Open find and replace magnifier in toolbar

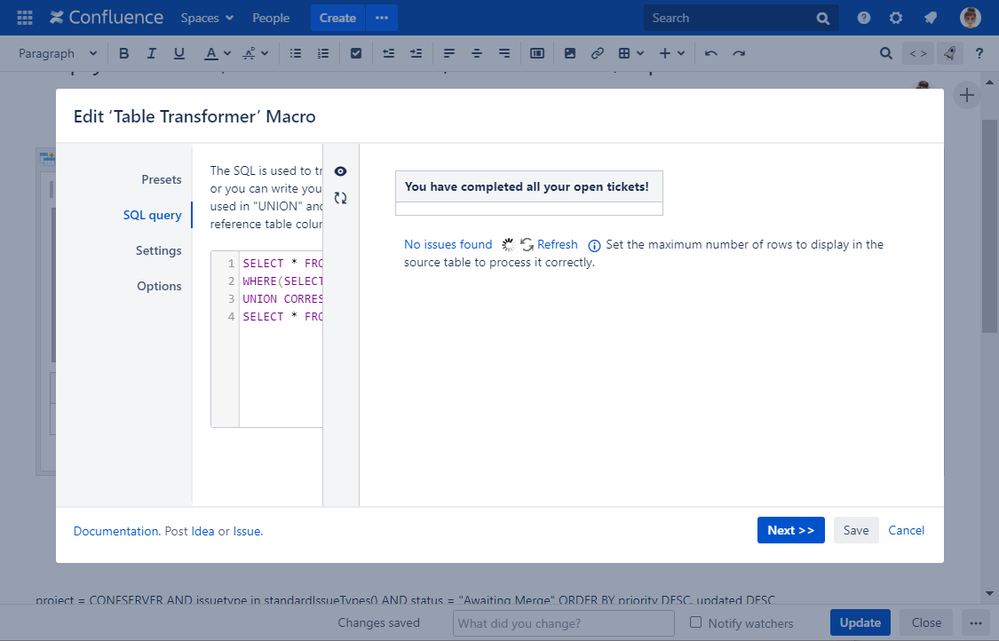coord(886,54)
